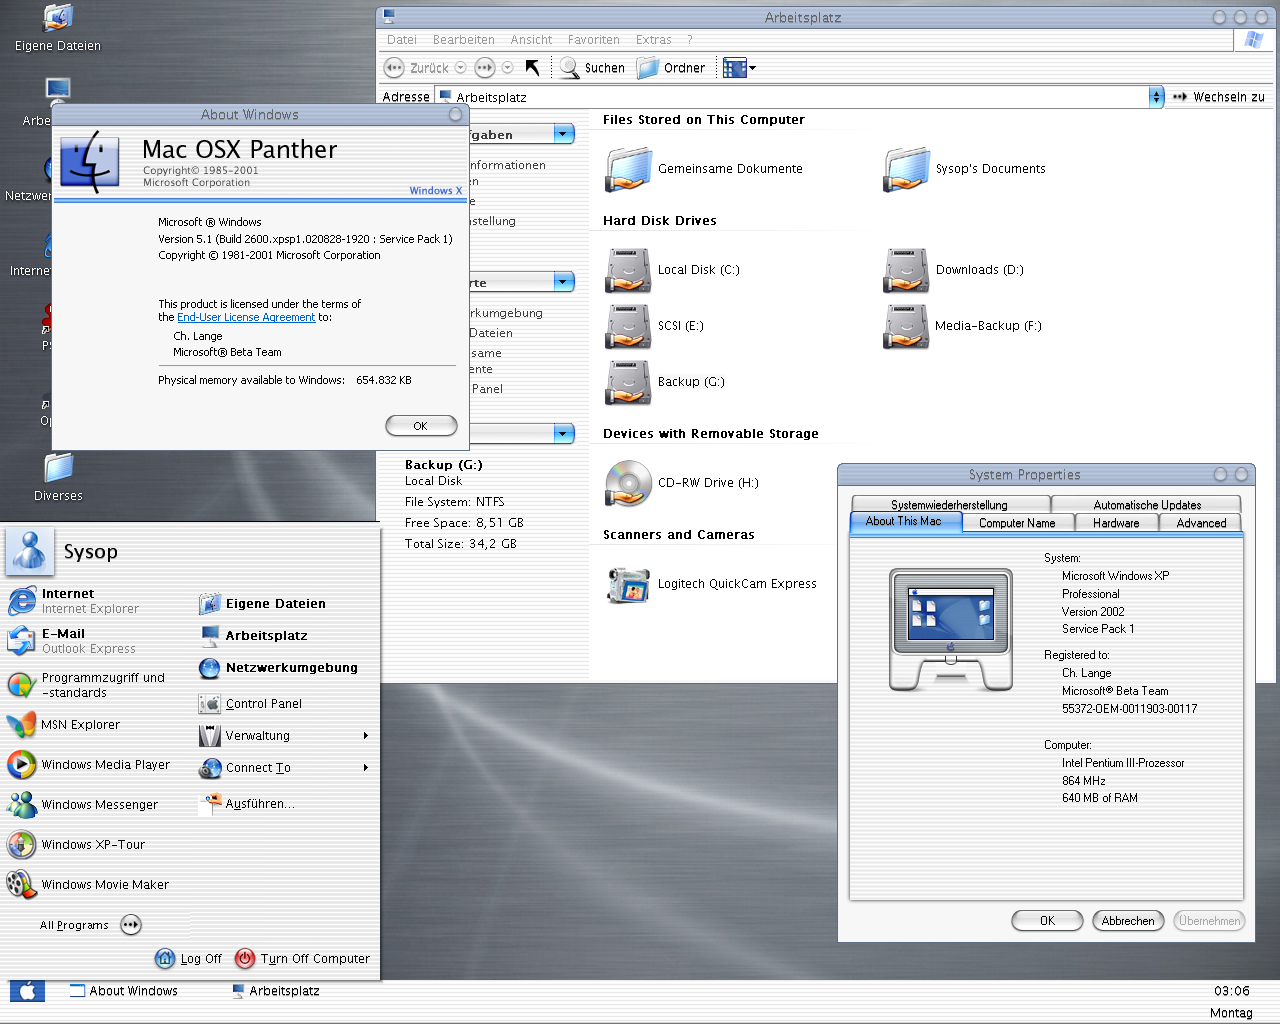Open the Gemeinsame Dokumente folder

[628, 169]
